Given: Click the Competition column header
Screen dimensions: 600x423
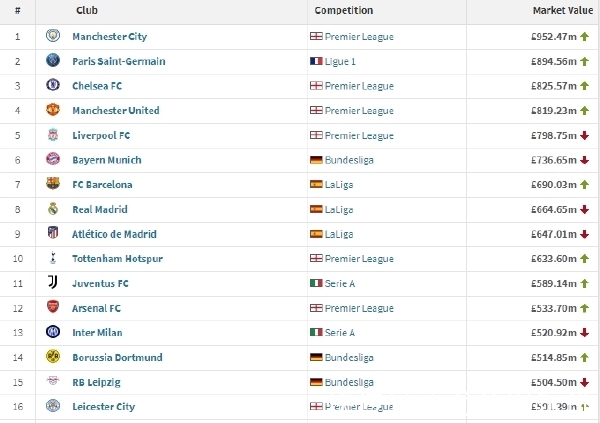Looking at the screenshot, I should click(x=344, y=10).
